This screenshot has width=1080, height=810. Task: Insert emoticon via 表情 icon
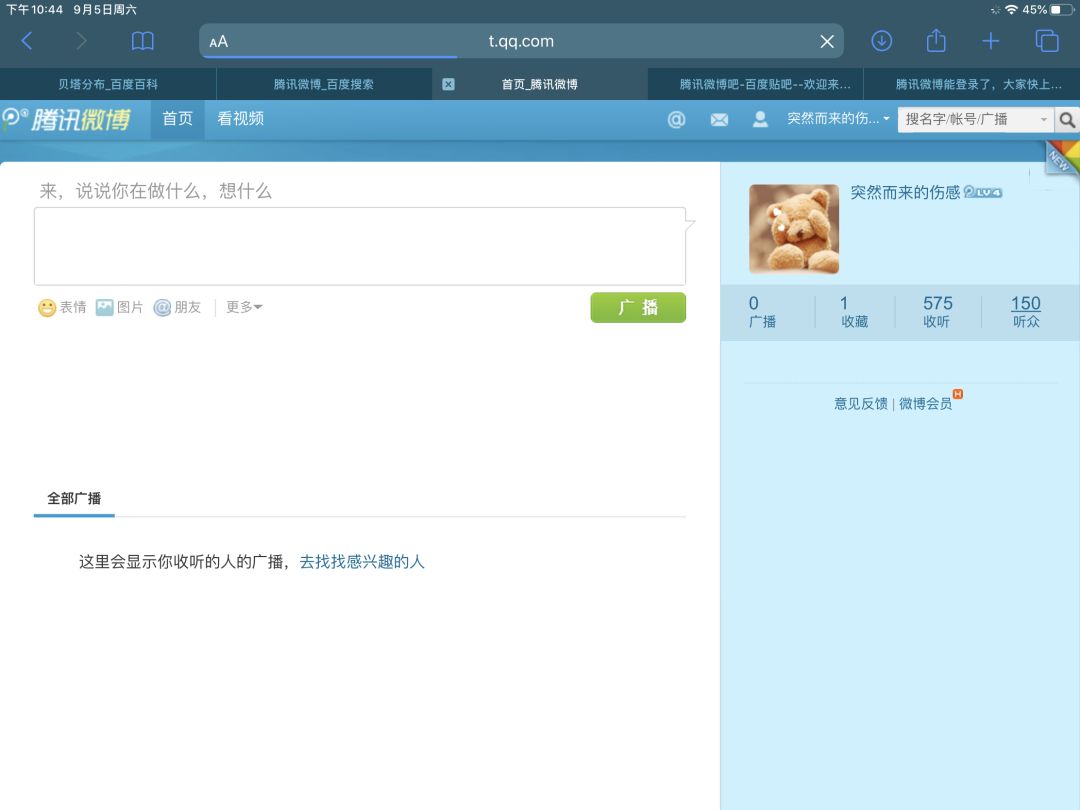click(x=62, y=307)
